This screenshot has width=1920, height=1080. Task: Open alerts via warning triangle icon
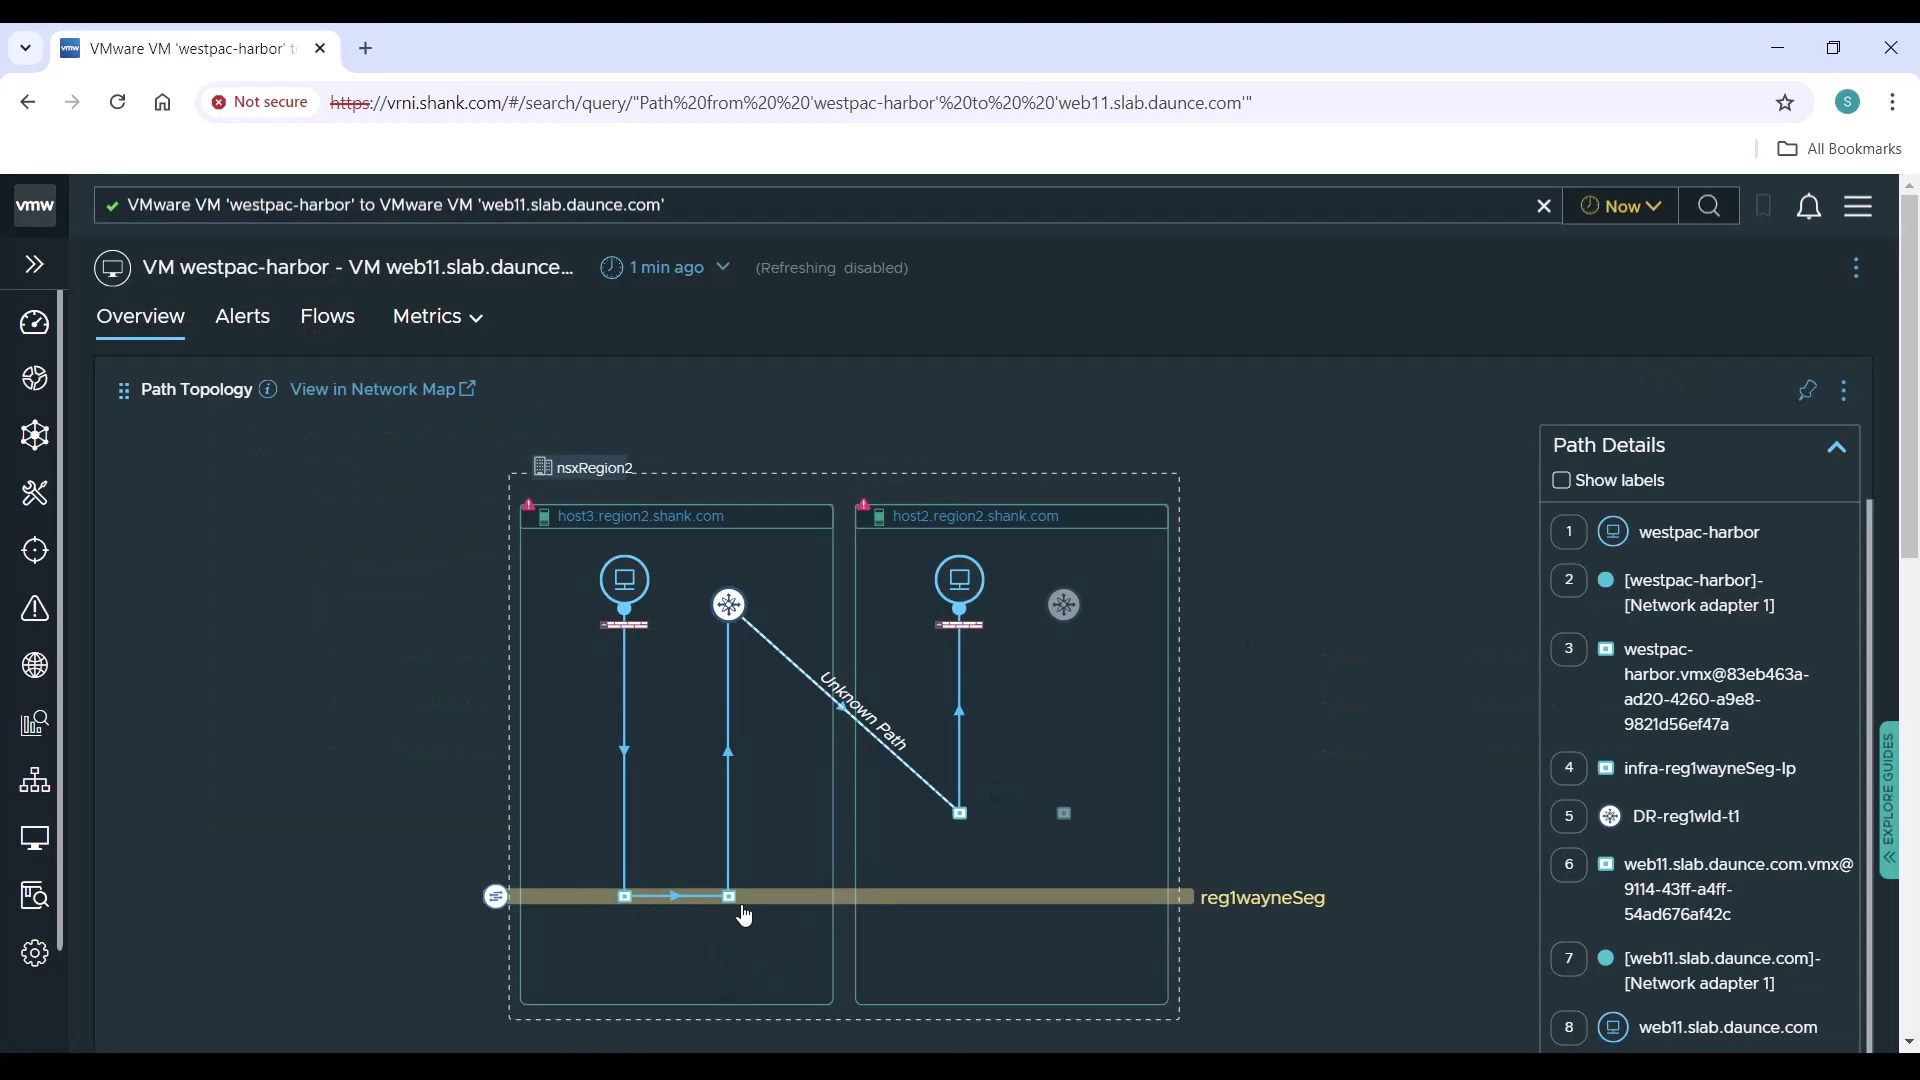[x=35, y=609]
